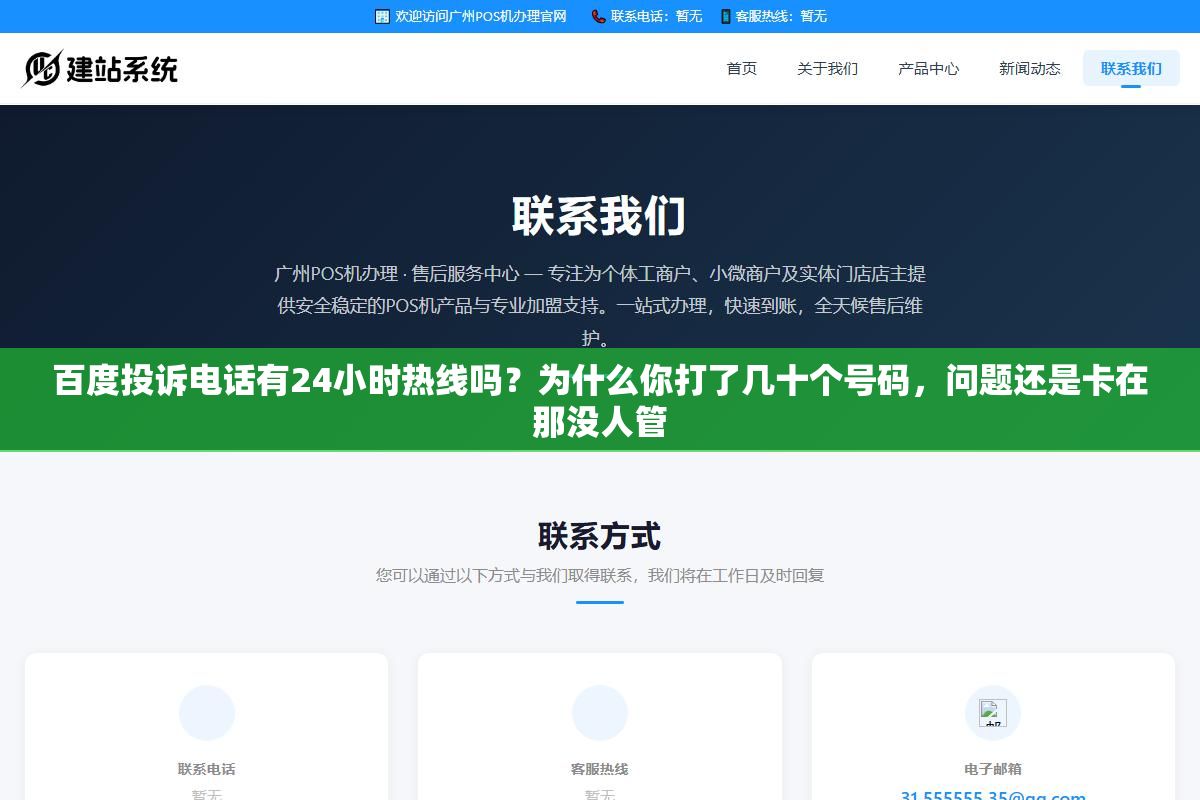Image resolution: width=1200 pixels, height=800 pixels.
Task: Select the 联系我们 nav tab
Action: [x=1131, y=69]
